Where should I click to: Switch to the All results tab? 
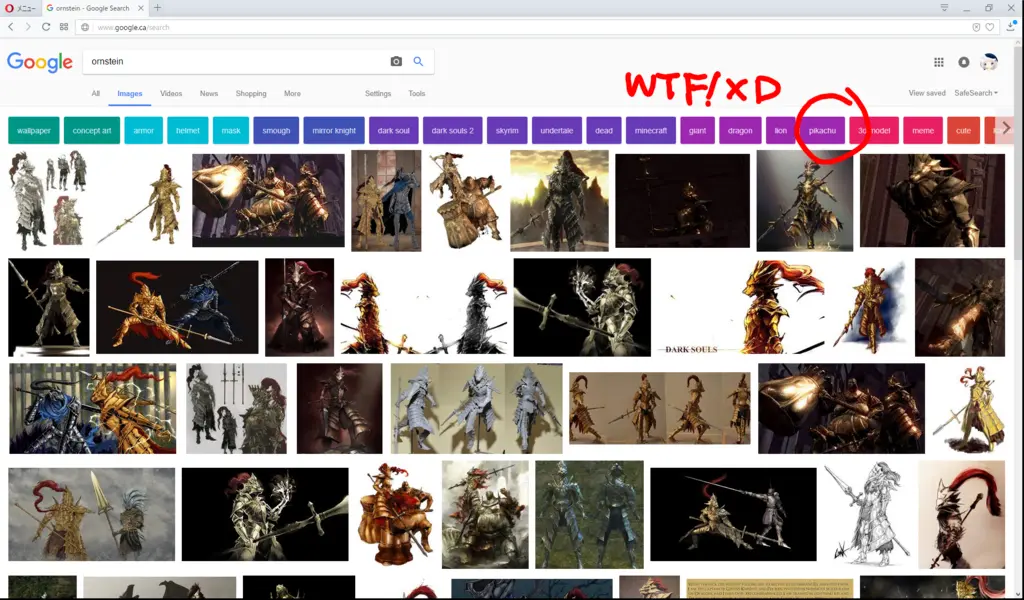coord(95,93)
